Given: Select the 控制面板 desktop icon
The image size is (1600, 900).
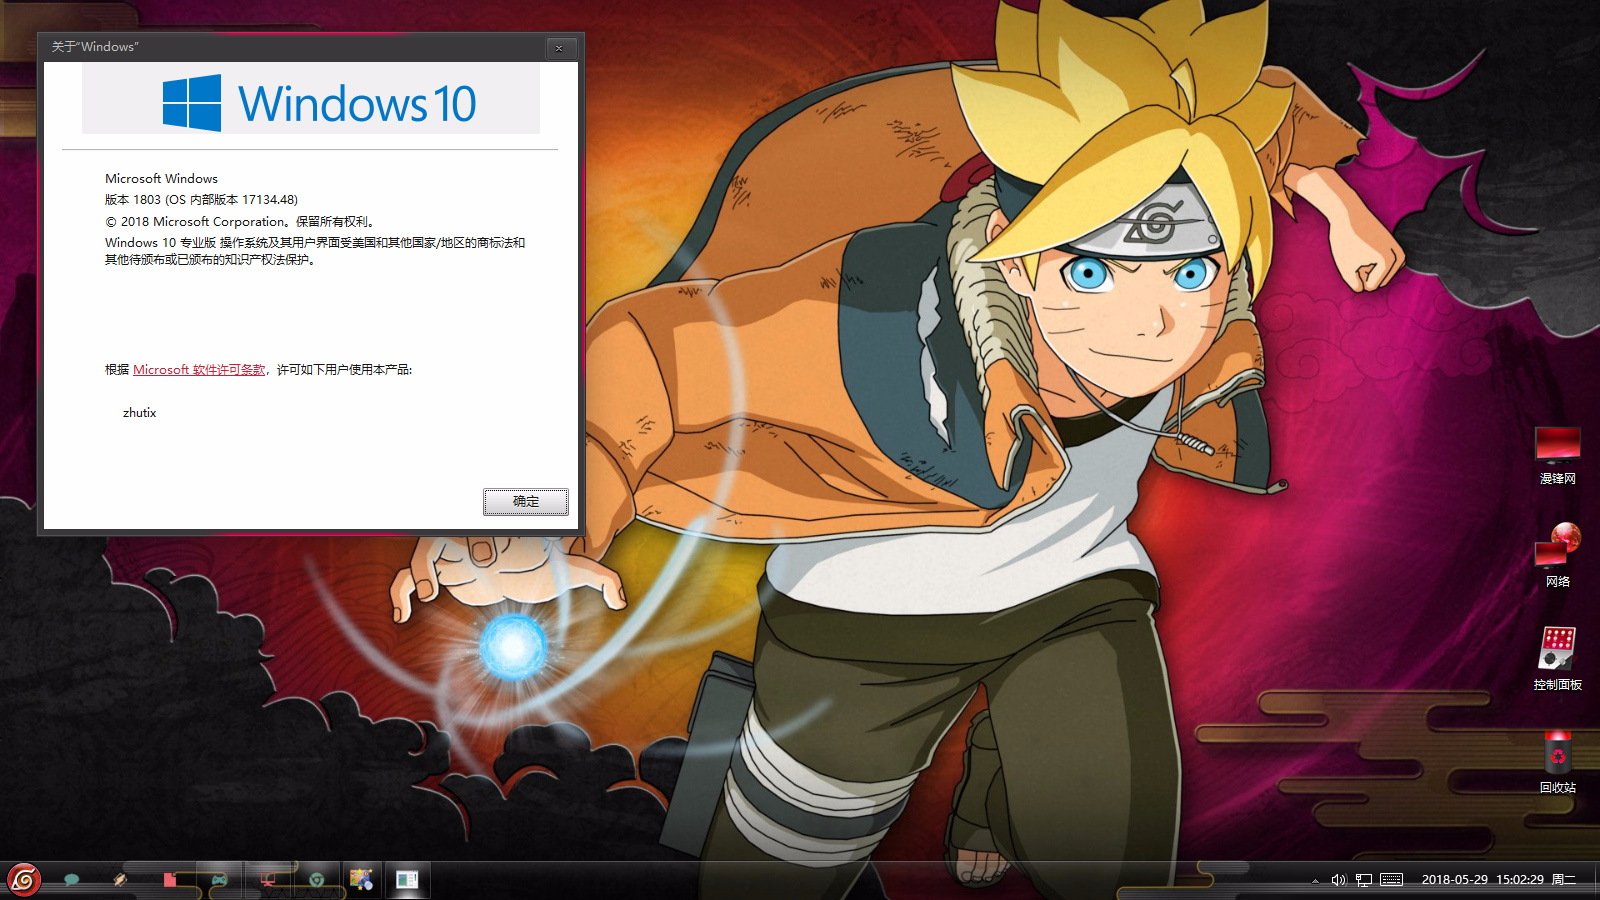Looking at the screenshot, I should (x=1557, y=658).
